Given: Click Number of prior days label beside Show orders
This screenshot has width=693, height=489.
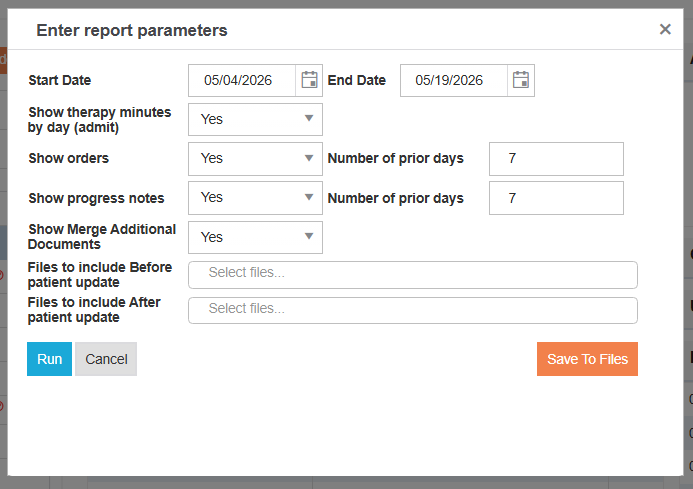Looking at the screenshot, I should 396,158.
